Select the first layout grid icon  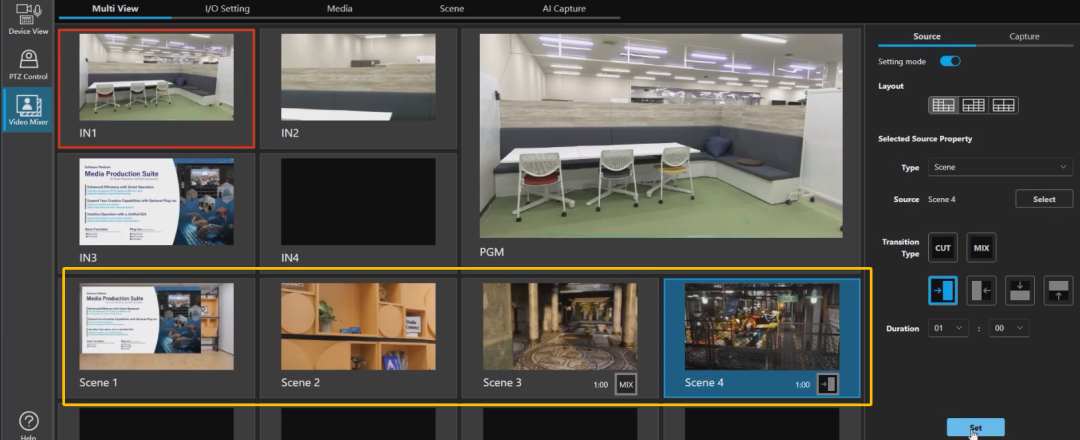tap(943, 105)
